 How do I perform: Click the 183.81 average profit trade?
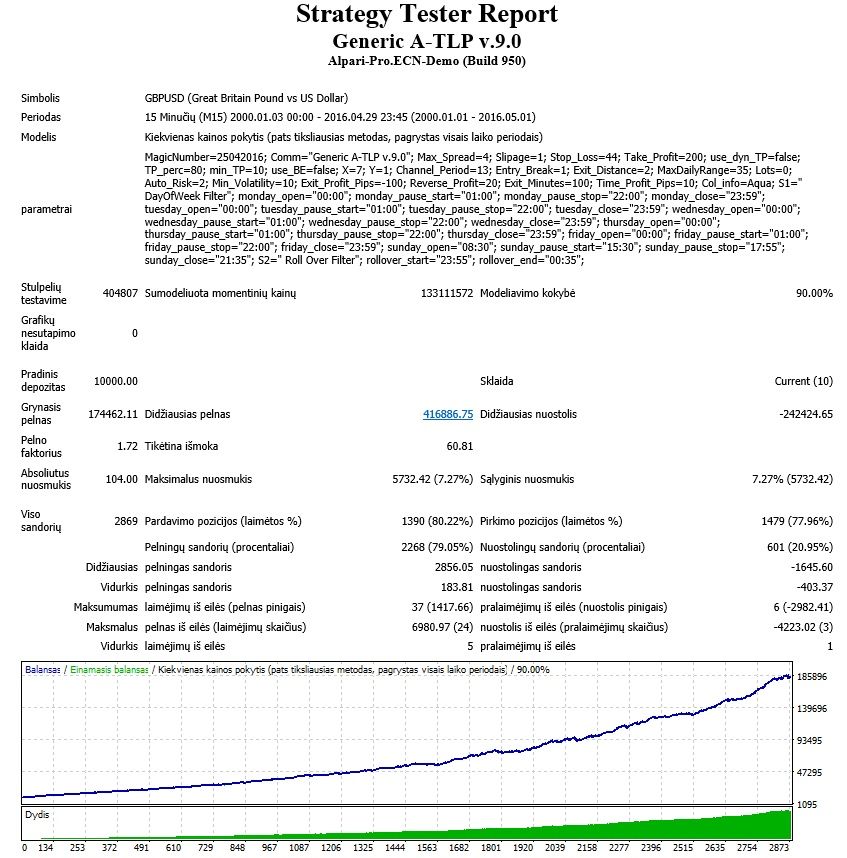click(457, 587)
